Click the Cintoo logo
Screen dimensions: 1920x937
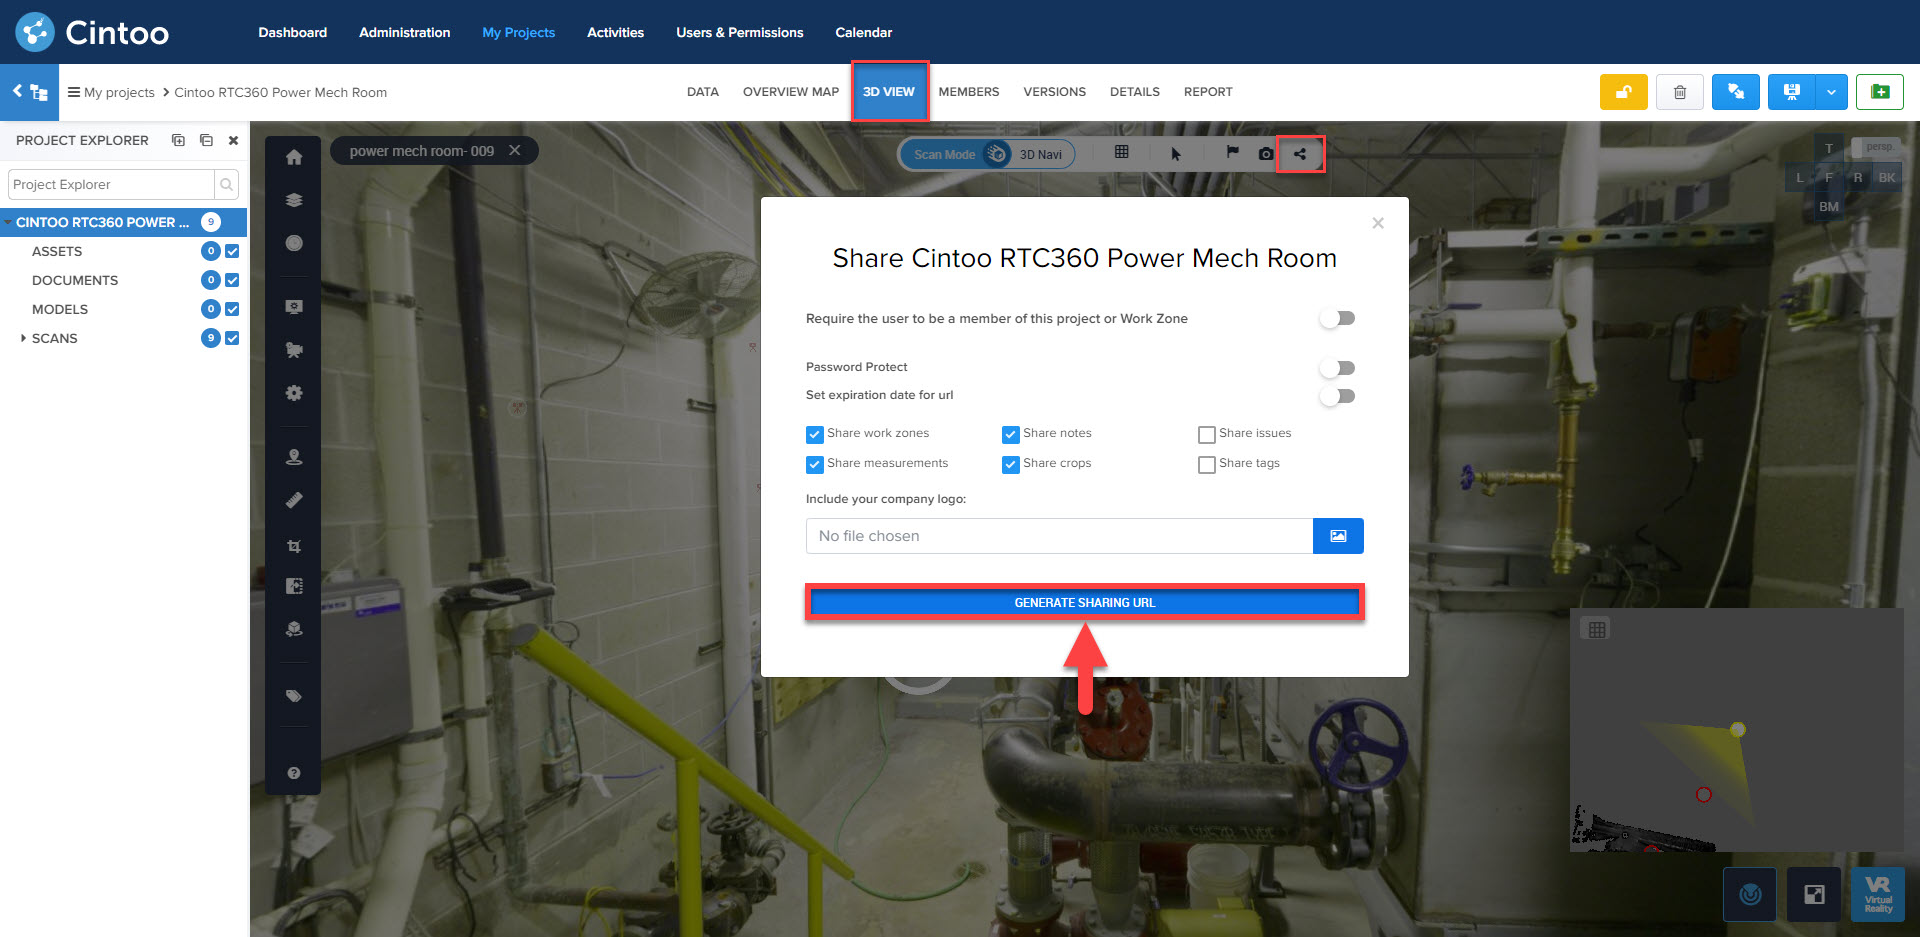point(92,32)
